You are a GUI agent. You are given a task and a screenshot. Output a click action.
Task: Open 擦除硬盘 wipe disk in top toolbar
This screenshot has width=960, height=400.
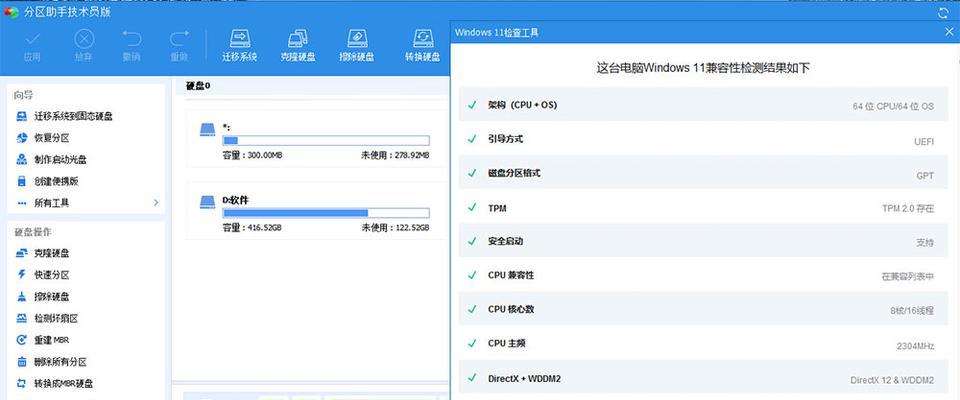tap(357, 45)
